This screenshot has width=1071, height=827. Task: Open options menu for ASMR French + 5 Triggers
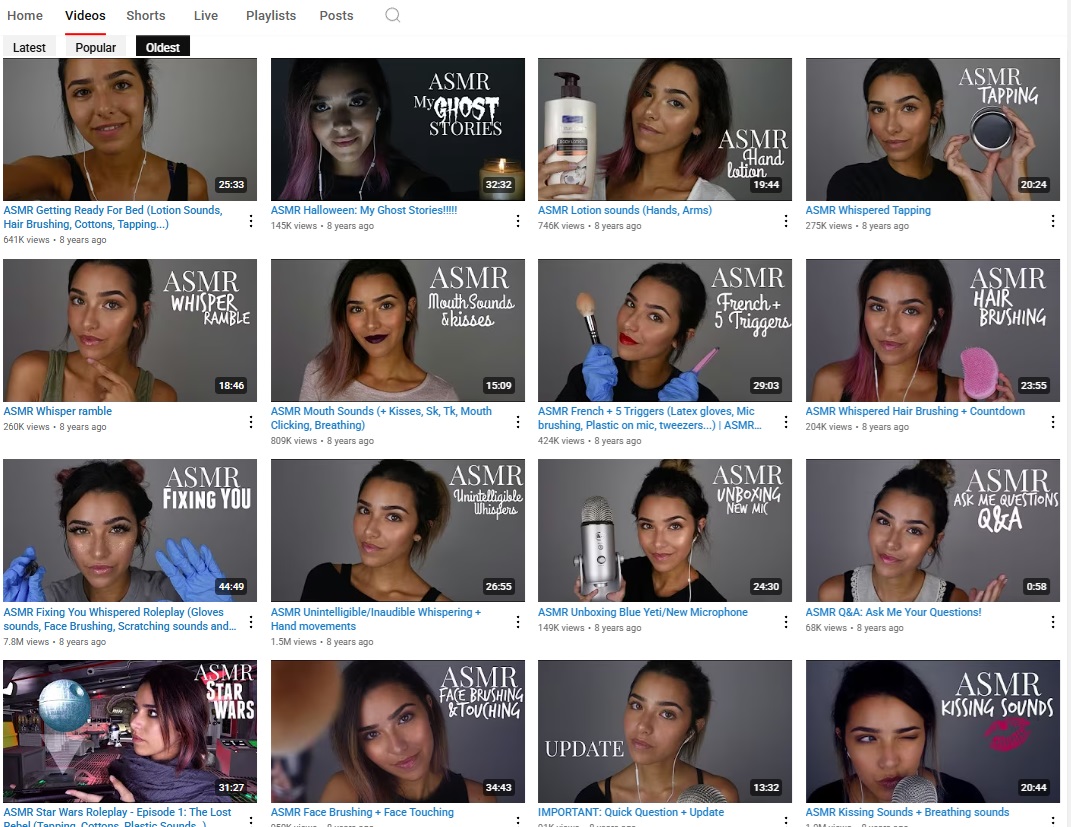pyautogui.click(x=785, y=422)
